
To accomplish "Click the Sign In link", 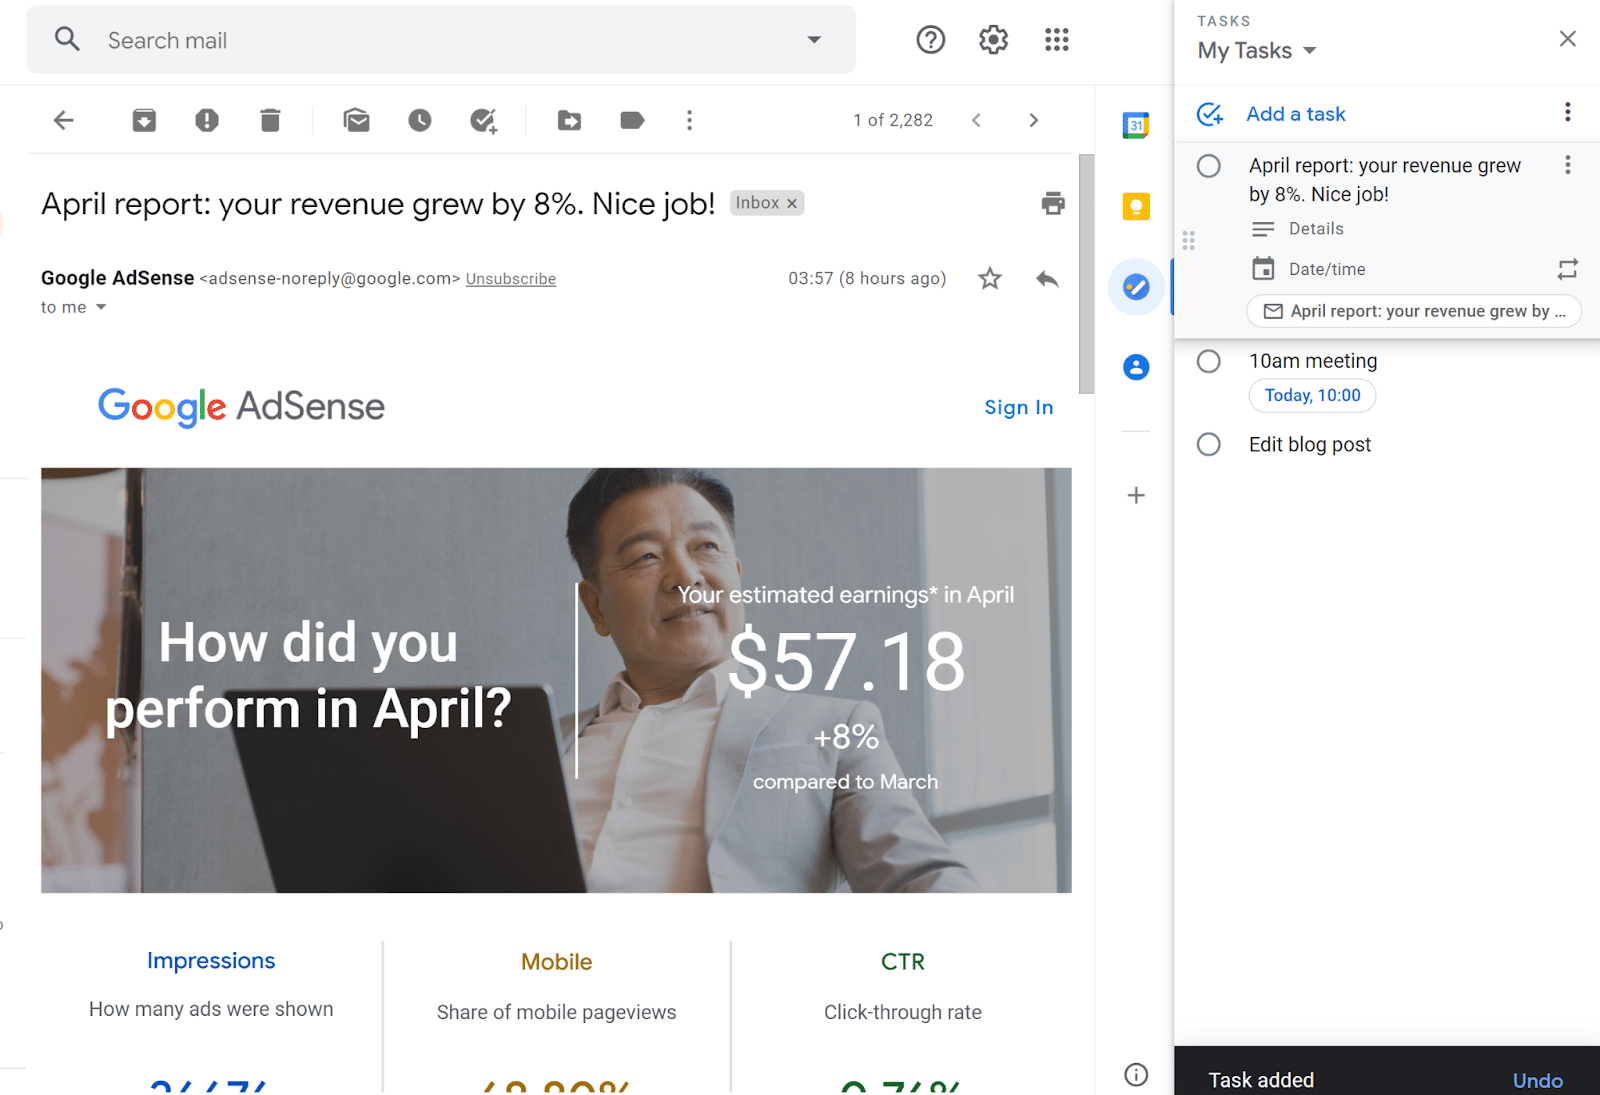I will point(1018,407).
